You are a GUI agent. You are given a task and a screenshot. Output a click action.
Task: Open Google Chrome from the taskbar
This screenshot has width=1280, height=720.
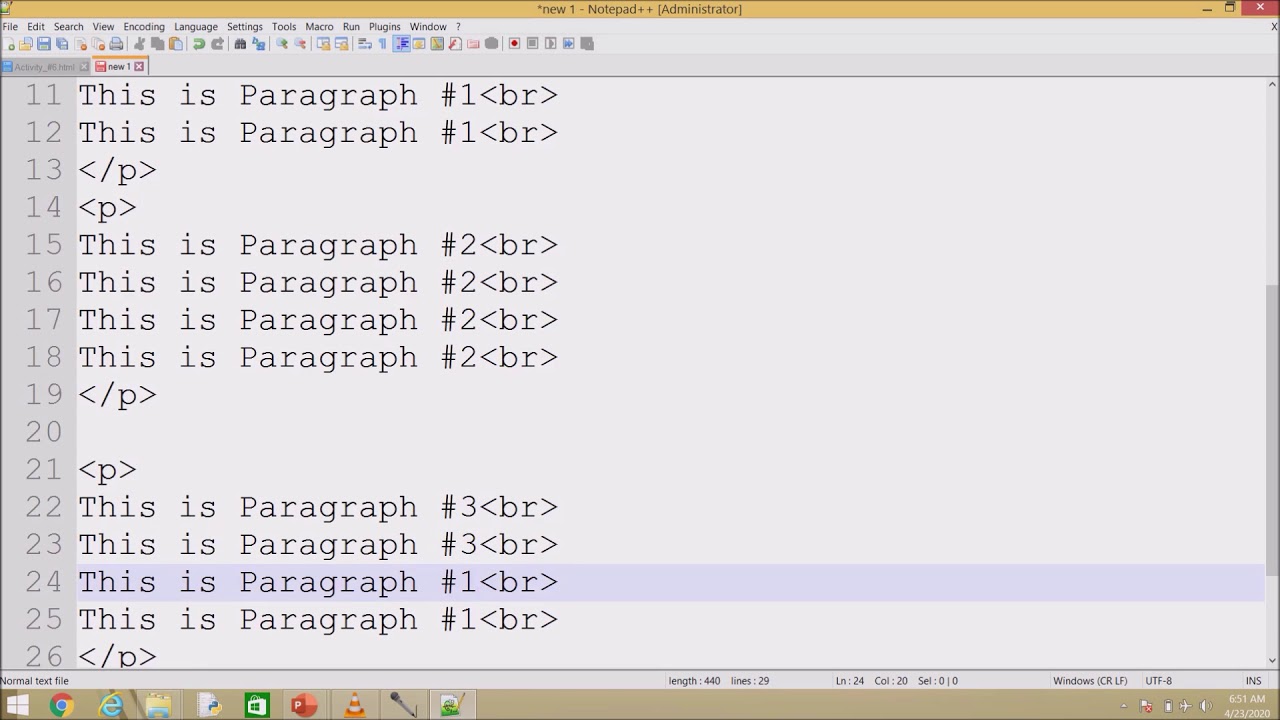(62, 706)
